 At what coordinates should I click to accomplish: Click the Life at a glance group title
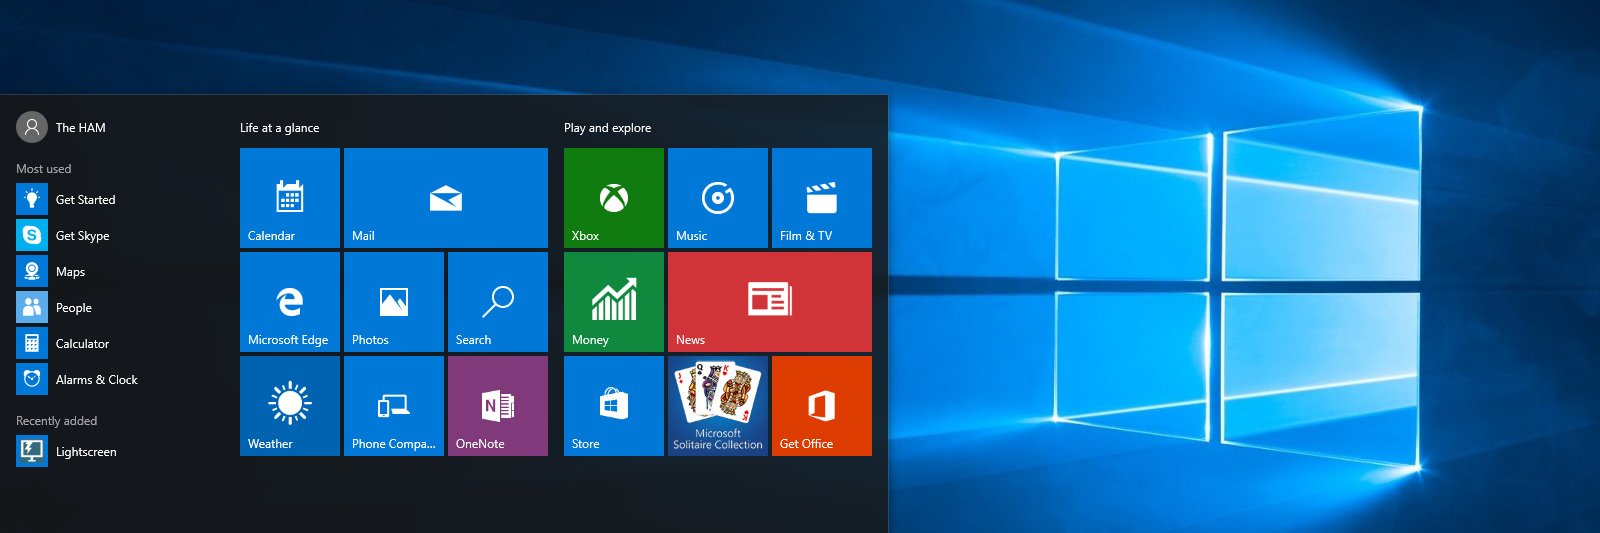pos(280,128)
